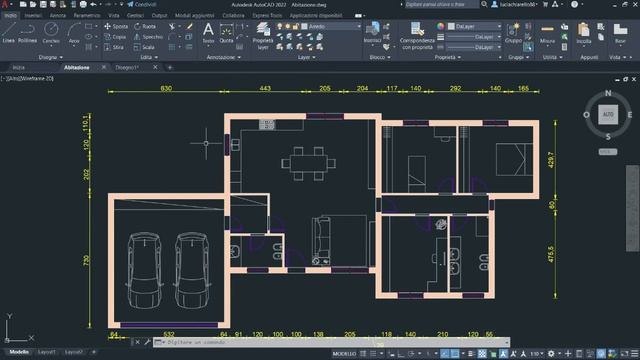Expand the Layer panel
640x360 pixels.
(x=307, y=58)
